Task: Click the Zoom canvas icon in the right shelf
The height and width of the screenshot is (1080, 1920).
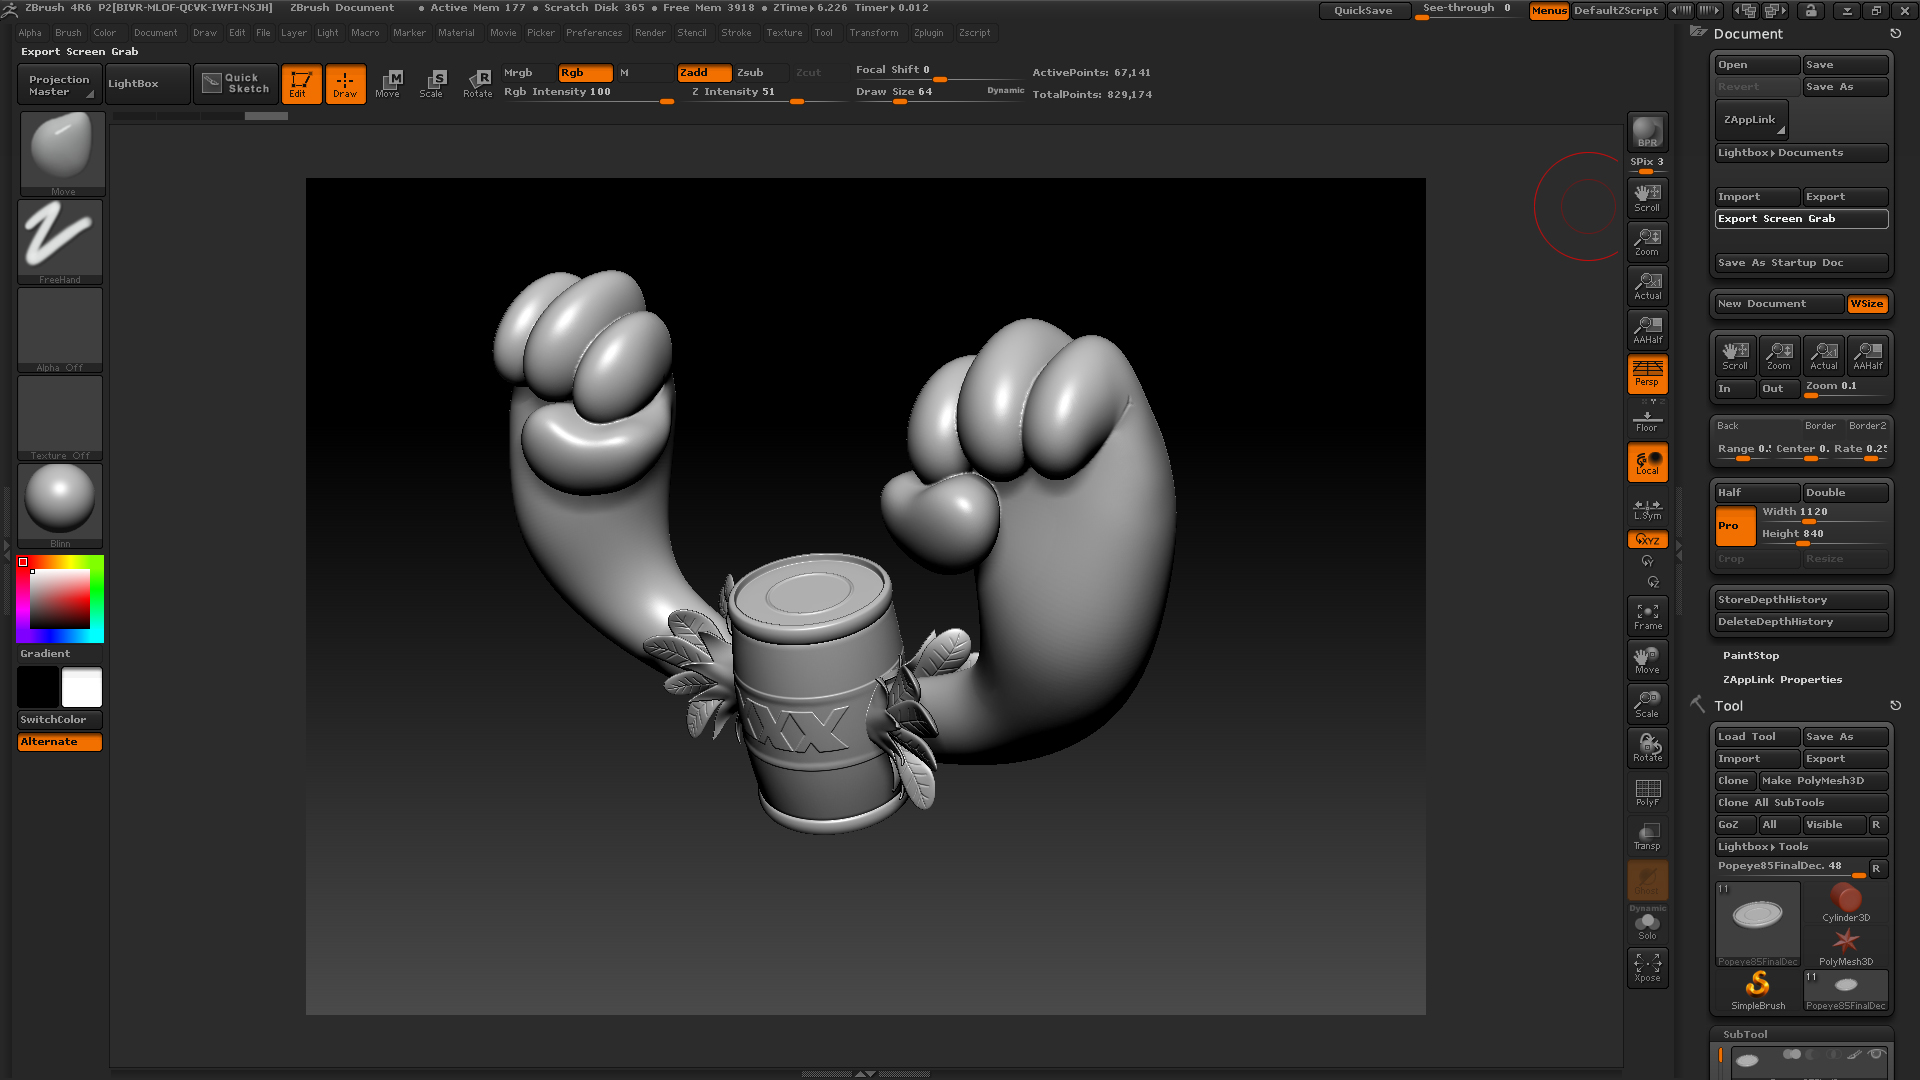Action: click(x=1647, y=241)
